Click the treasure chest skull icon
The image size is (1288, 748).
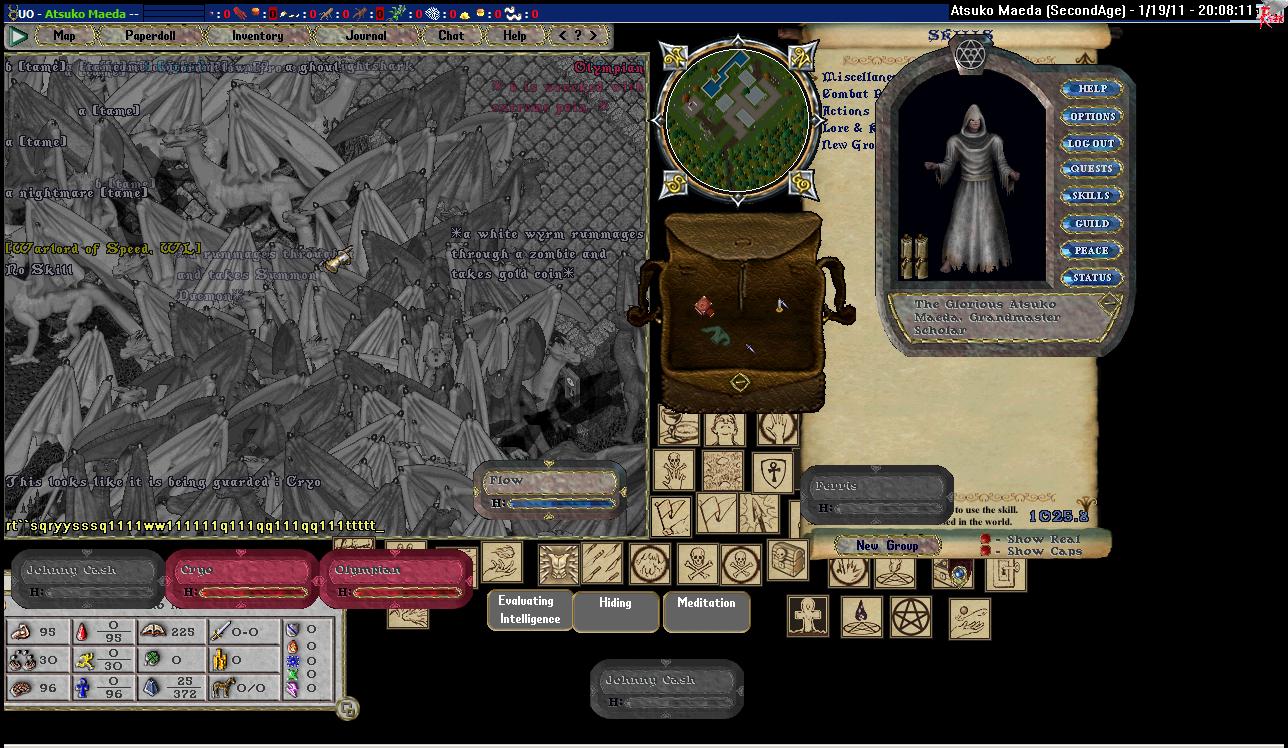(788, 561)
